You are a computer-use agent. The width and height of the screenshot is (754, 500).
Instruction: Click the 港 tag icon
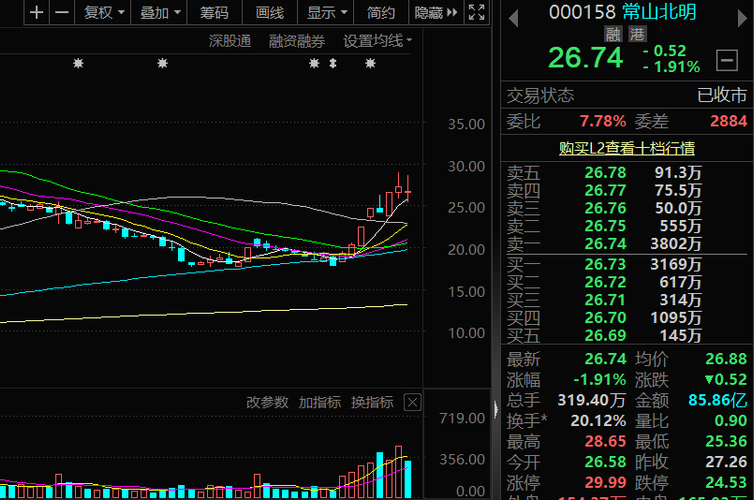[x=637, y=34]
